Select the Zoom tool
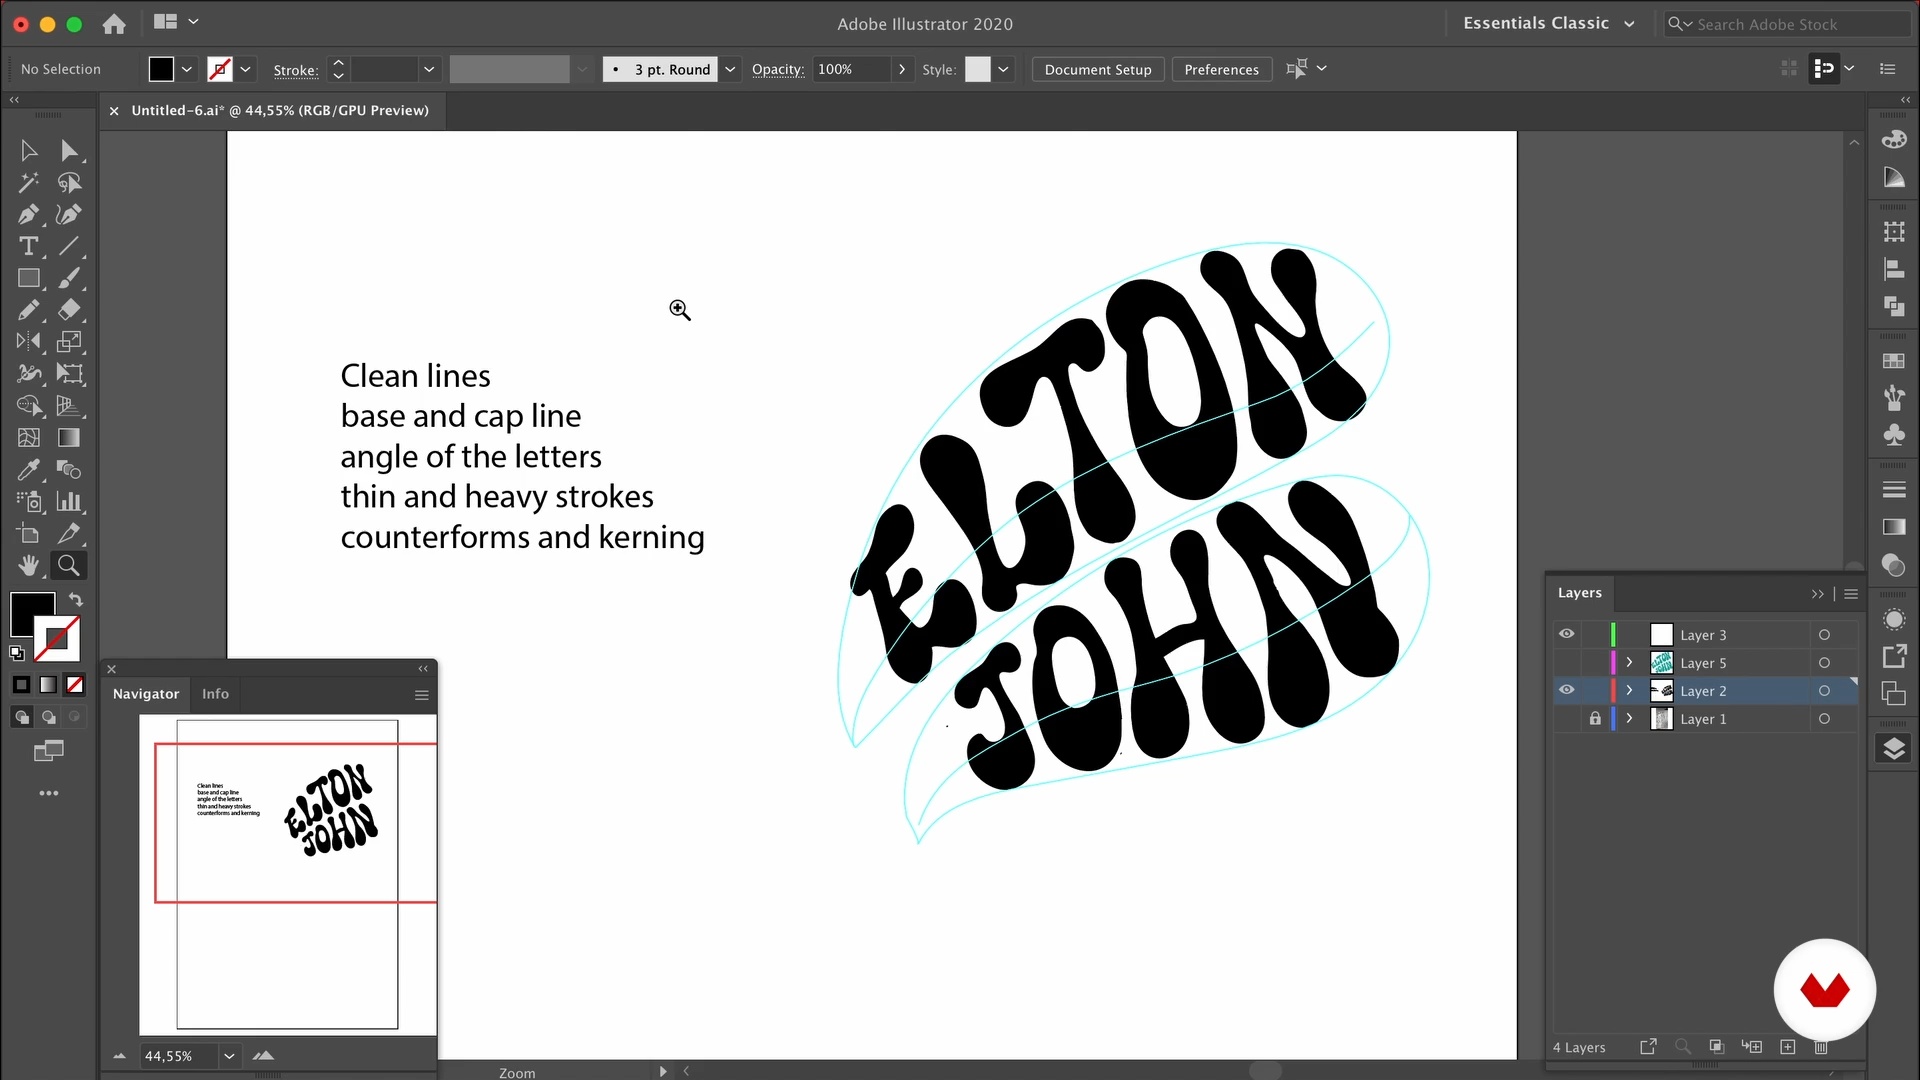This screenshot has width=1920, height=1080. [x=69, y=566]
